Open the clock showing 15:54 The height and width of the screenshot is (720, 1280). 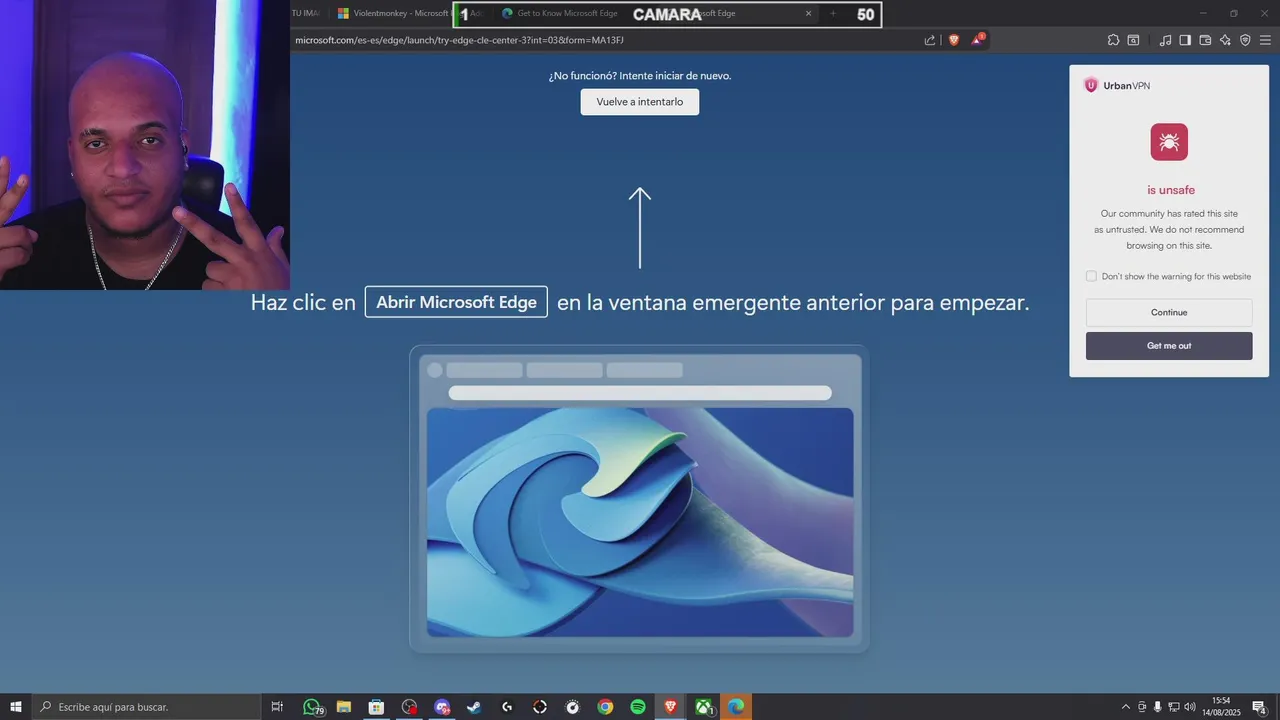[x=1221, y=707]
